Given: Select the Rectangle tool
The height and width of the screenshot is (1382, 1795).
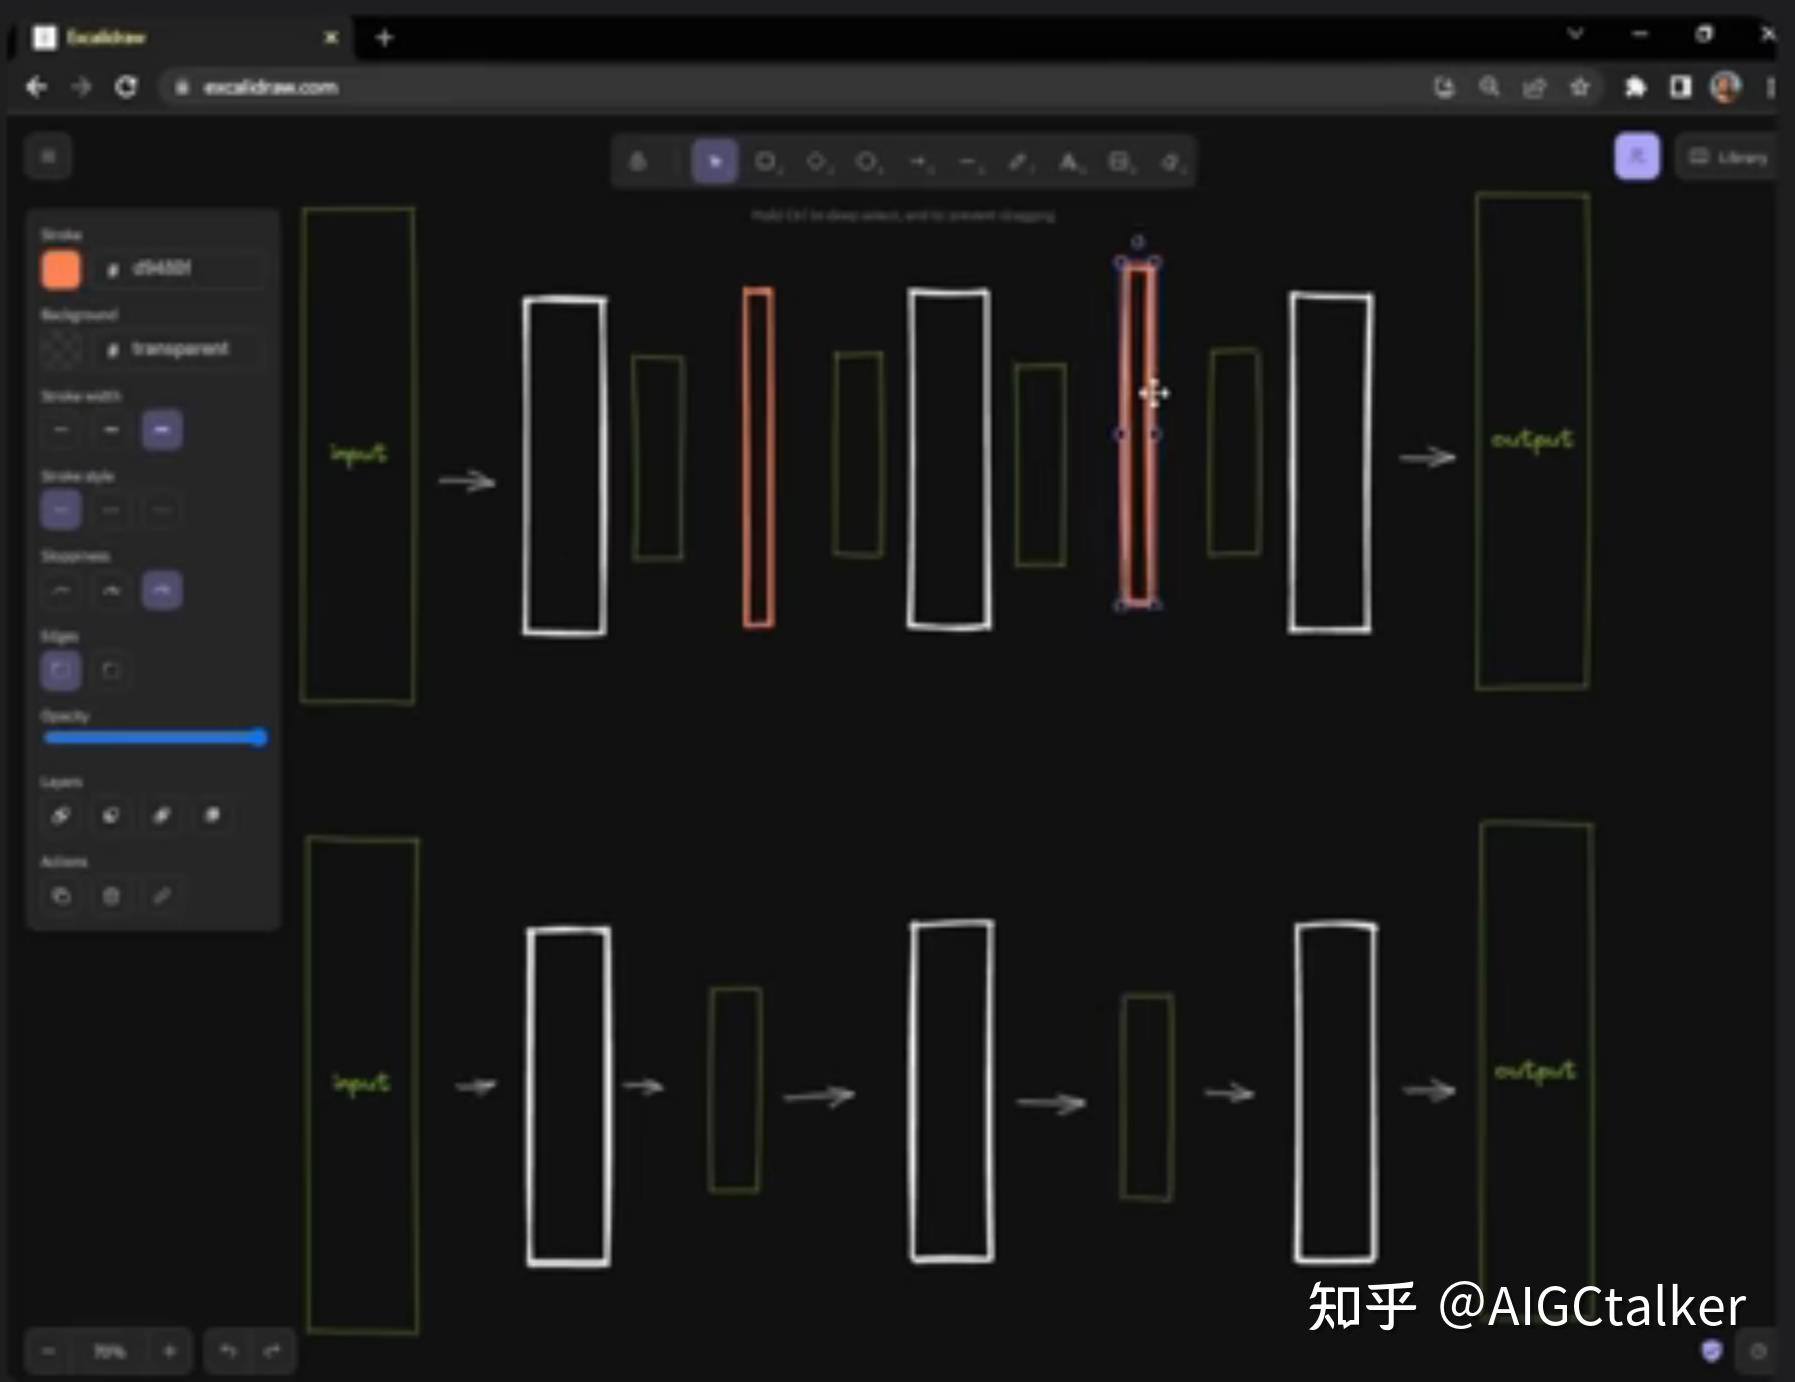Looking at the screenshot, I should pos(767,161).
